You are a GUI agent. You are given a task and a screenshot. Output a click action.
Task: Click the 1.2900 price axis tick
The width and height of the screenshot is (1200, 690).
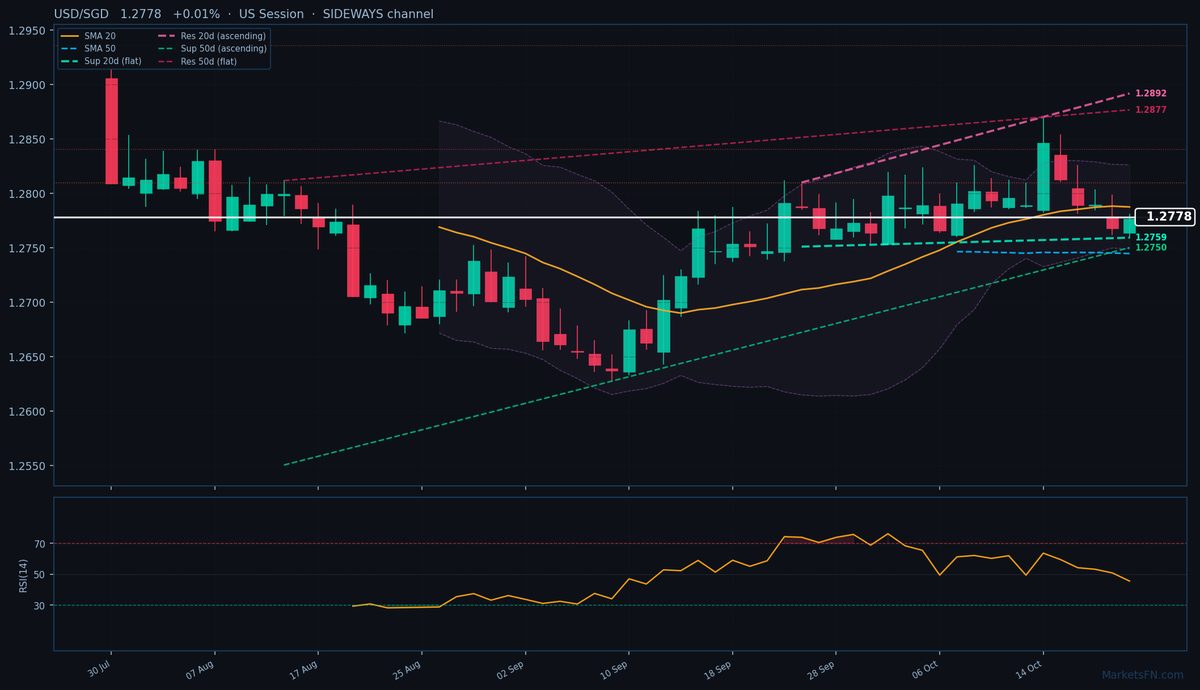(x=27, y=85)
